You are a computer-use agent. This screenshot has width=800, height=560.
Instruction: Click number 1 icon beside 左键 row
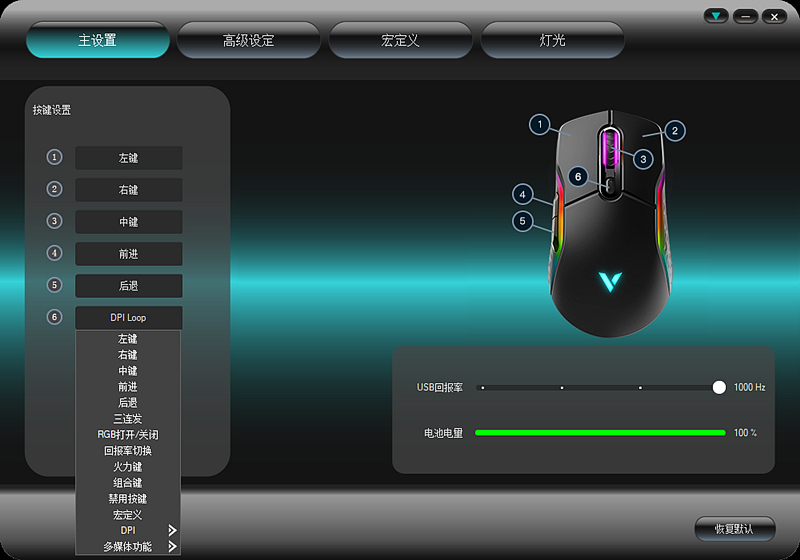pyautogui.click(x=55, y=157)
